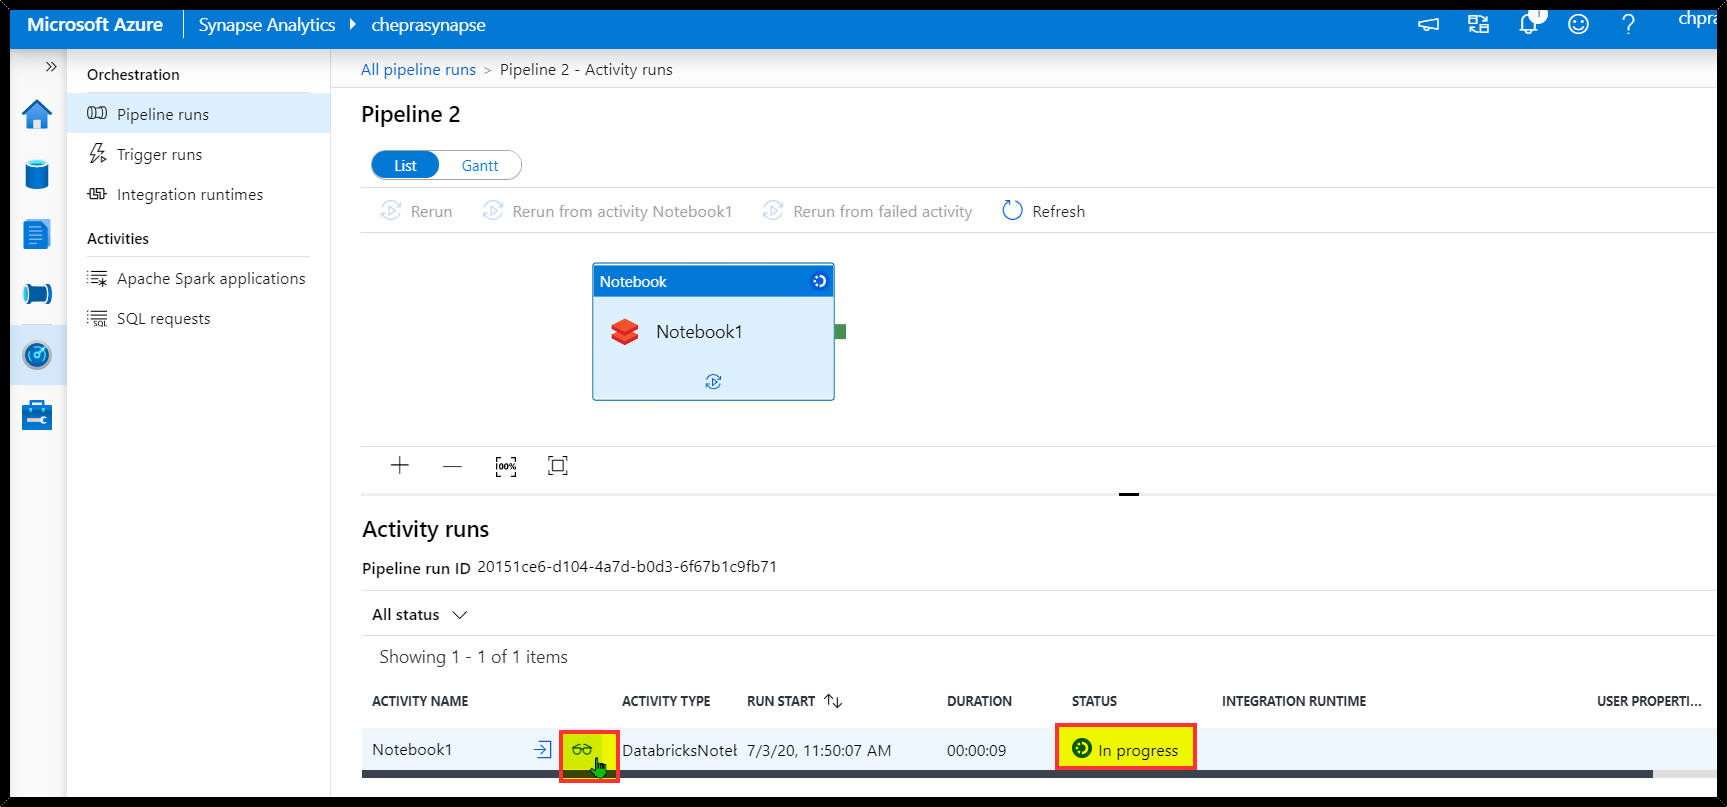Click Rerun from activity Notebook1
Screen dimensions: 1727x807
coord(607,211)
